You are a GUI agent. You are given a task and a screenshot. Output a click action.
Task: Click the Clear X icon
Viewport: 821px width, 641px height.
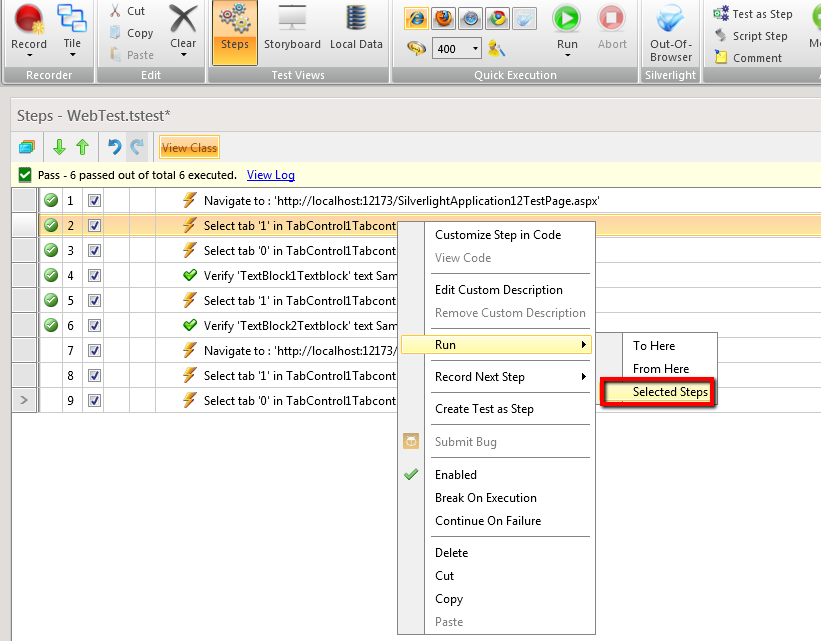click(183, 19)
